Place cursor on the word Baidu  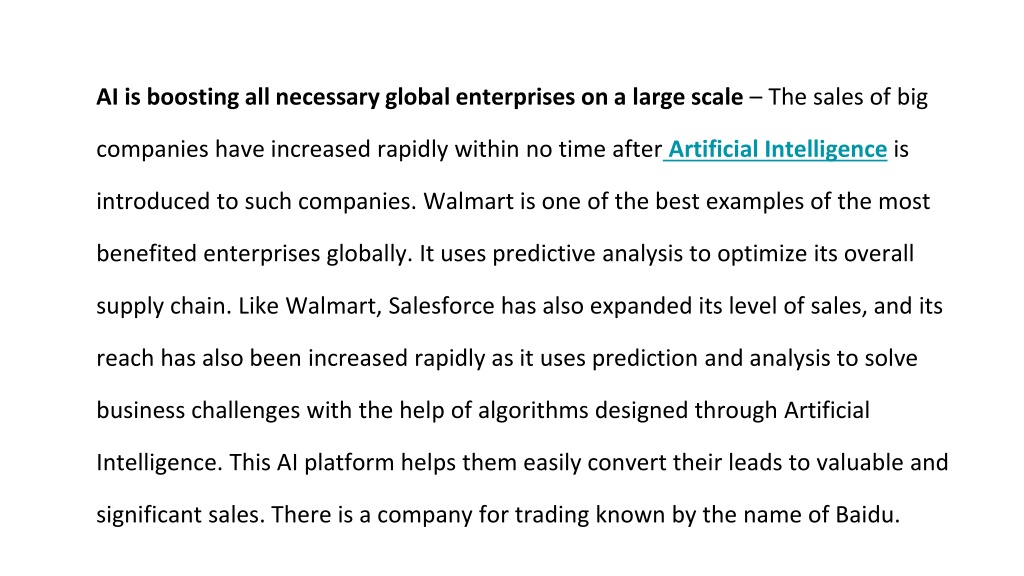pos(865,515)
